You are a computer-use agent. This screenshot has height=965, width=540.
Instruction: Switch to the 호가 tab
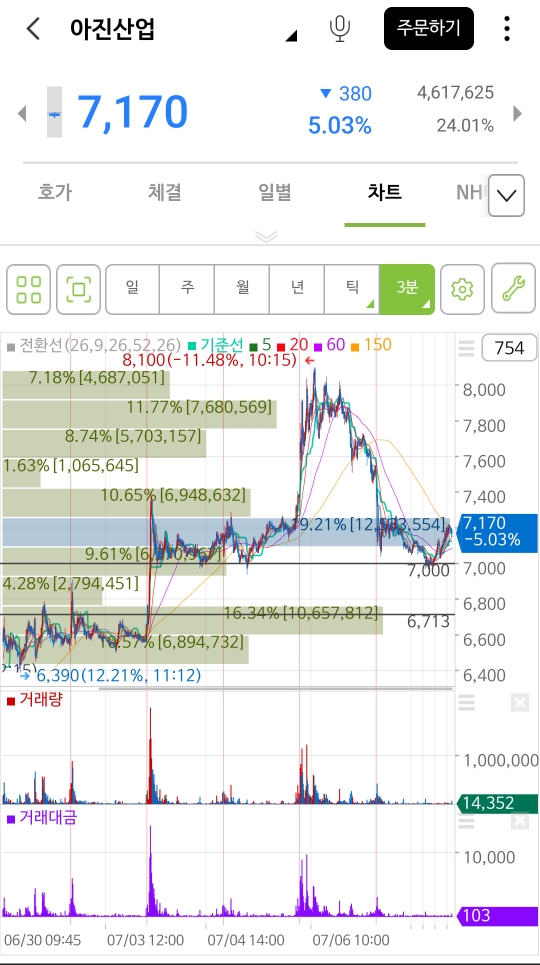point(55,193)
